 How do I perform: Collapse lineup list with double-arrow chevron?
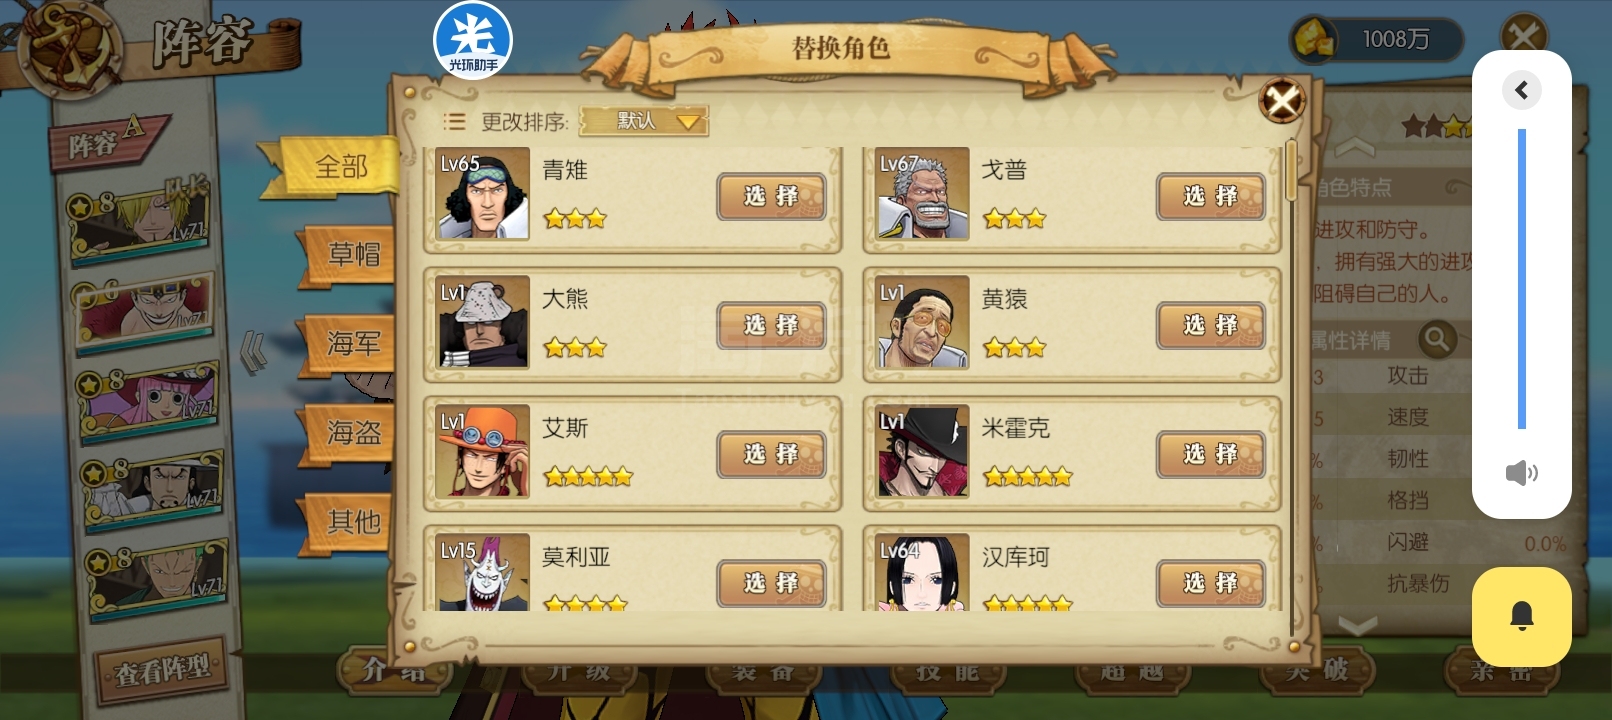pyautogui.click(x=254, y=352)
